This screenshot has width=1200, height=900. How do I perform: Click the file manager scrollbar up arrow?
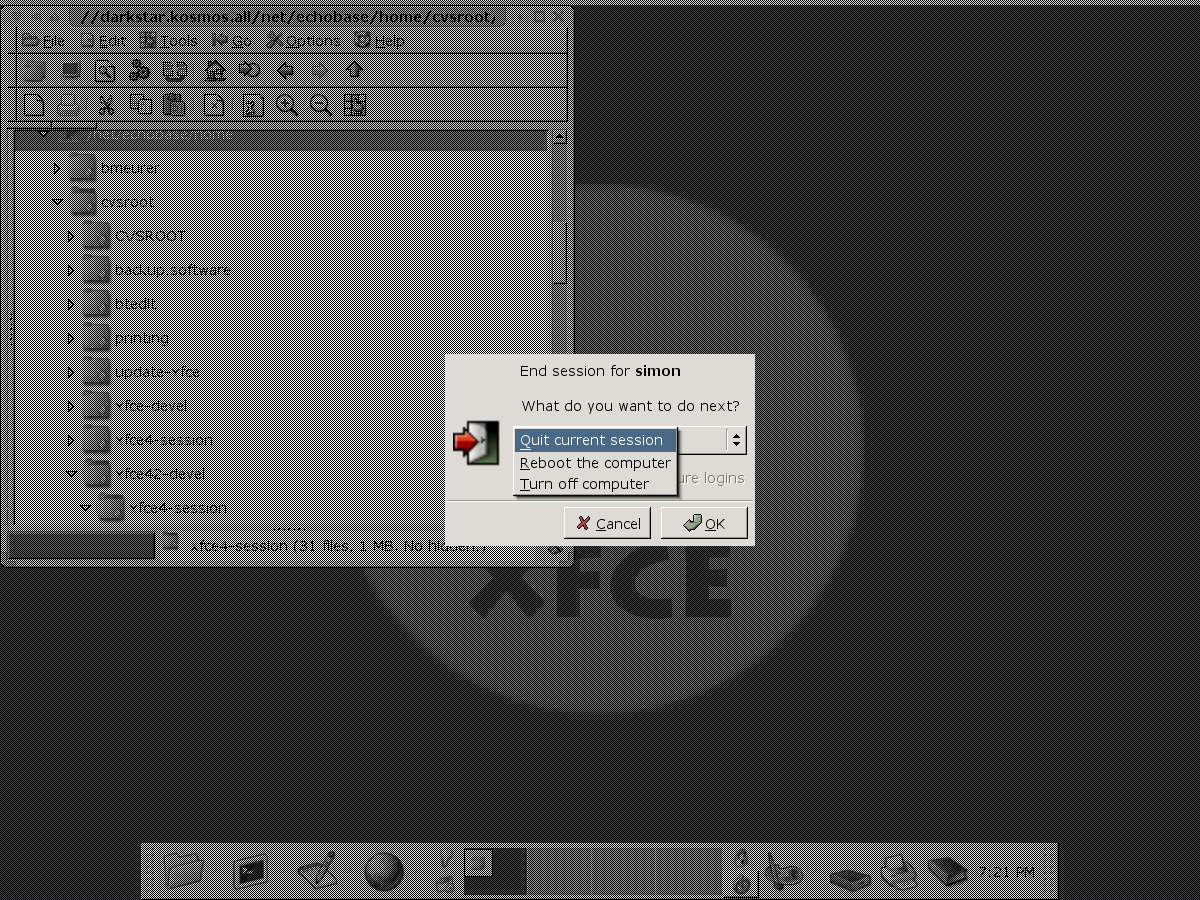559,138
